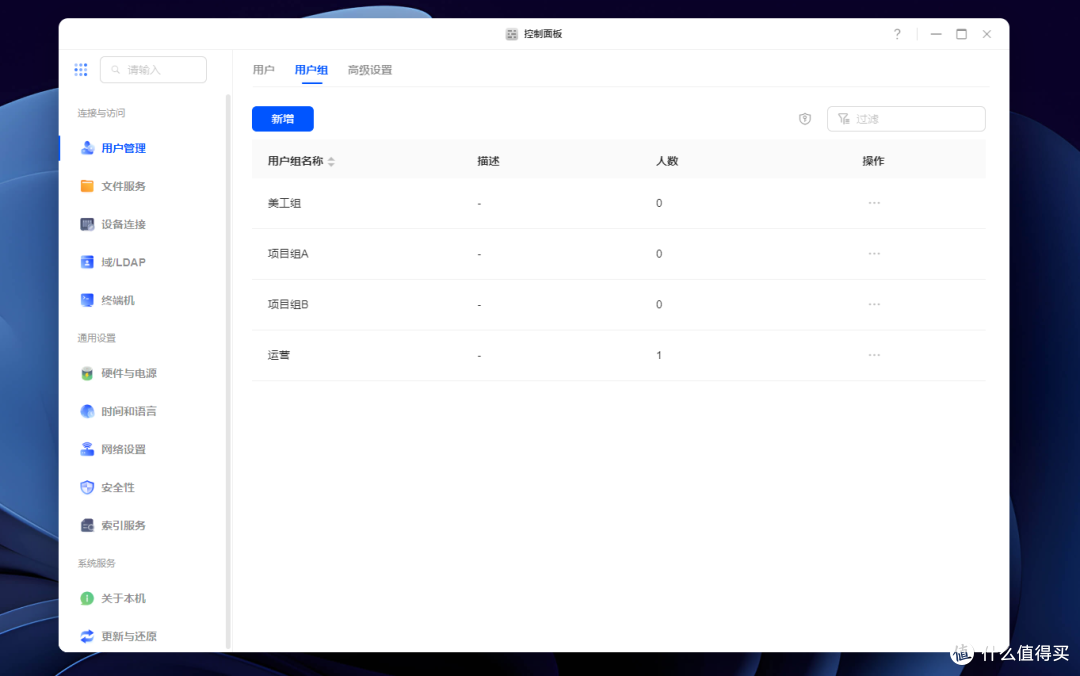Open actions menu for 项目组B row
Image resolution: width=1080 pixels, height=676 pixels.
pyautogui.click(x=874, y=305)
